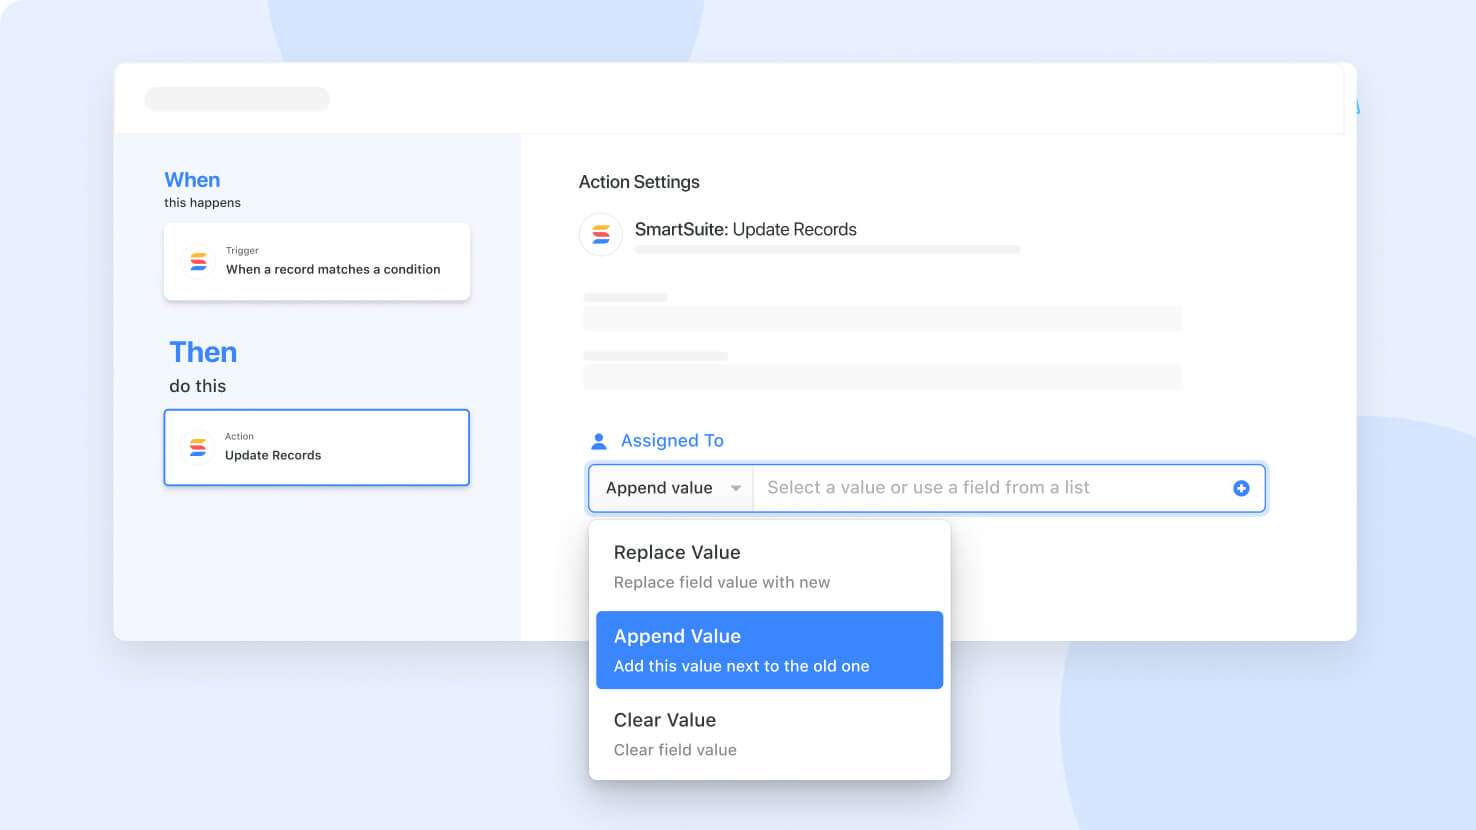This screenshot has height=830, width=1476.
Task: Click the SmartSuite logo beside 'SmartSuite: Update Records'
Action: pyautogui.click(x=601, y=234)
